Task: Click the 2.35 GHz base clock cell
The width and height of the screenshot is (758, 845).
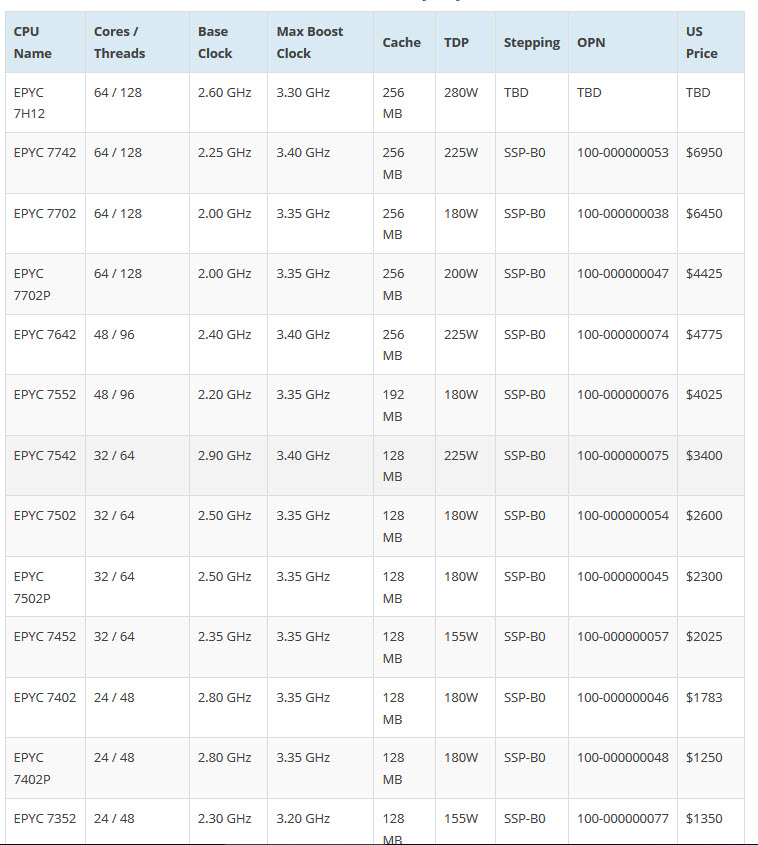Action: coord(228,647)
